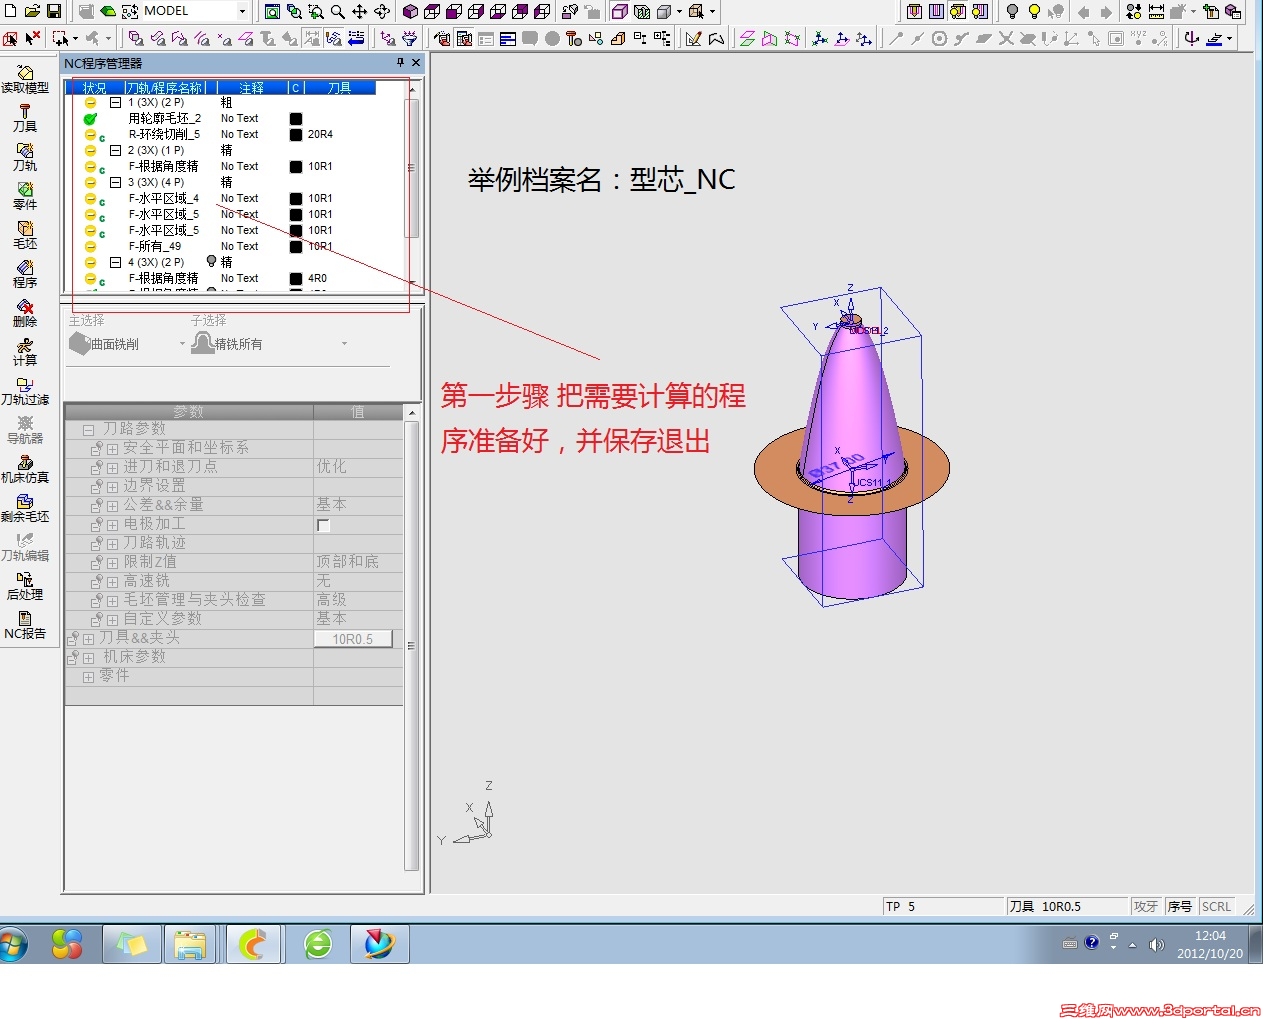Image resolution: width=1280 pixels, height=1024 pixels.
Task: Click the parameter table scroll-up arrow
Action: [x=411, y=412]
